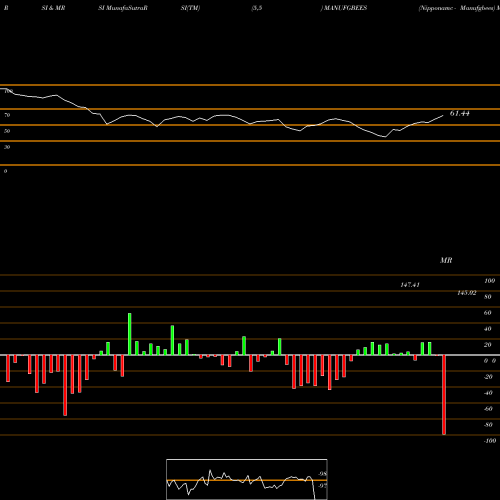Viewport: 500px width, 500px height.
Task: Click the MR panel title label
Action: pos(446,260)
